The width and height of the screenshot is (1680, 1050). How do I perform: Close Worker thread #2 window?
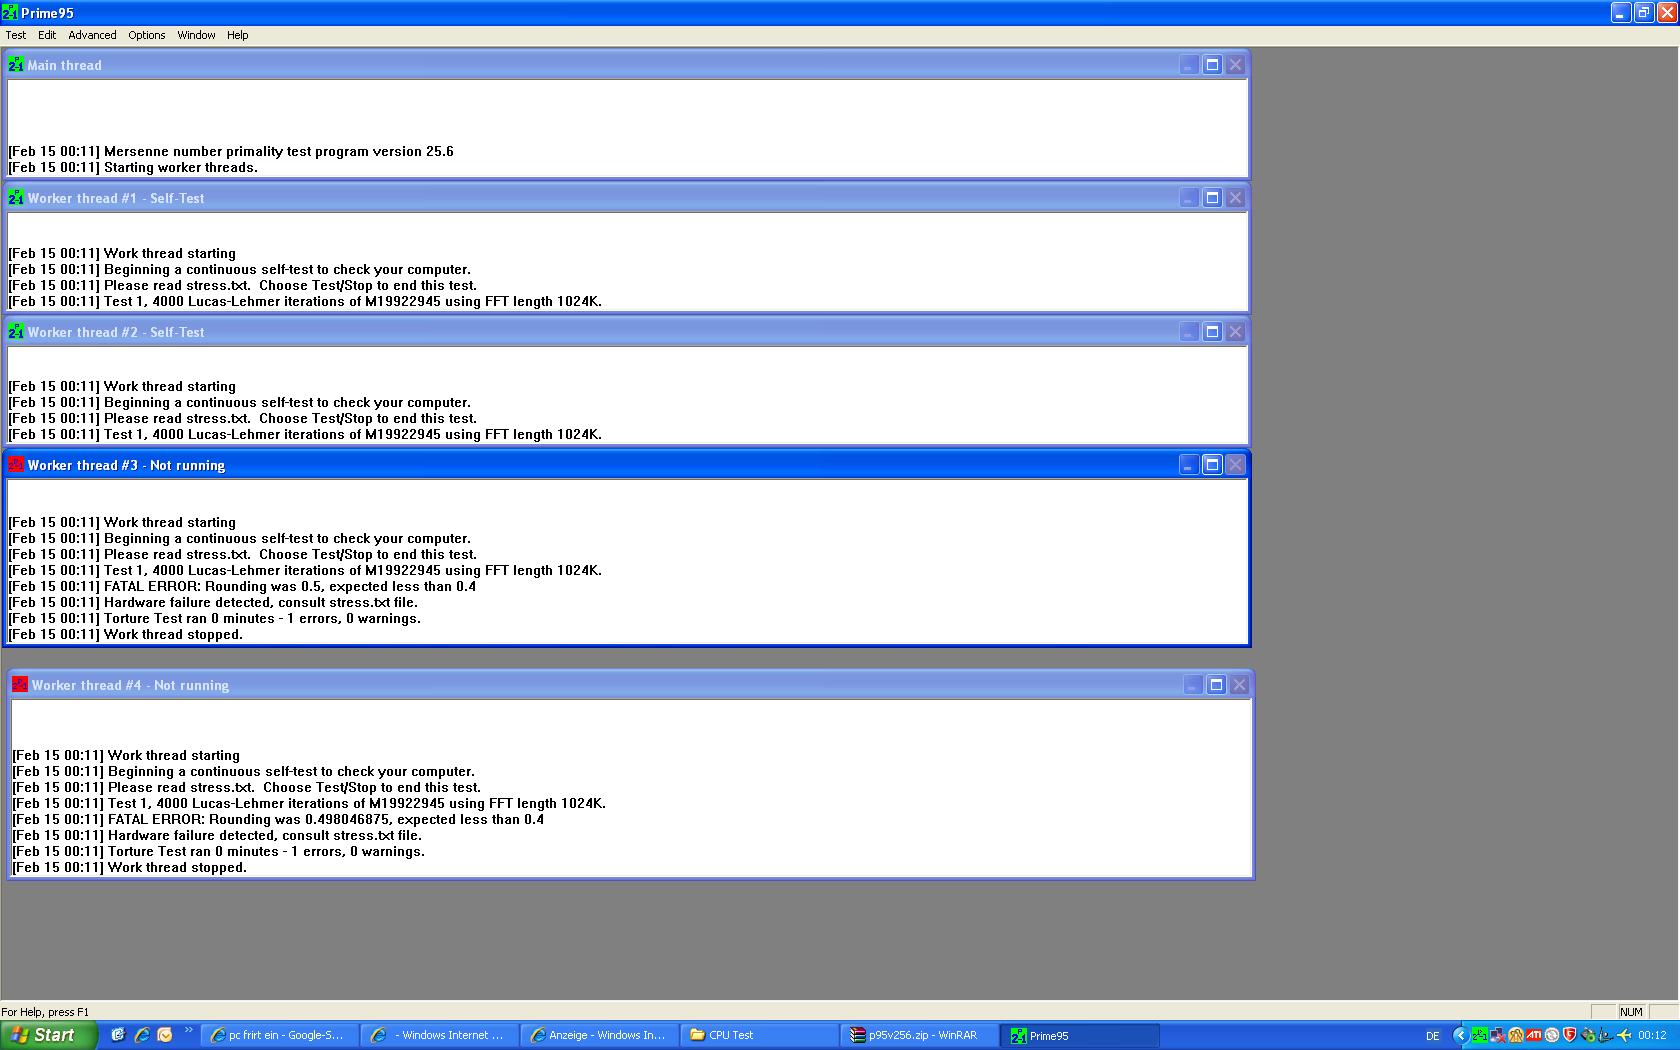click(x=1236, y=332)
